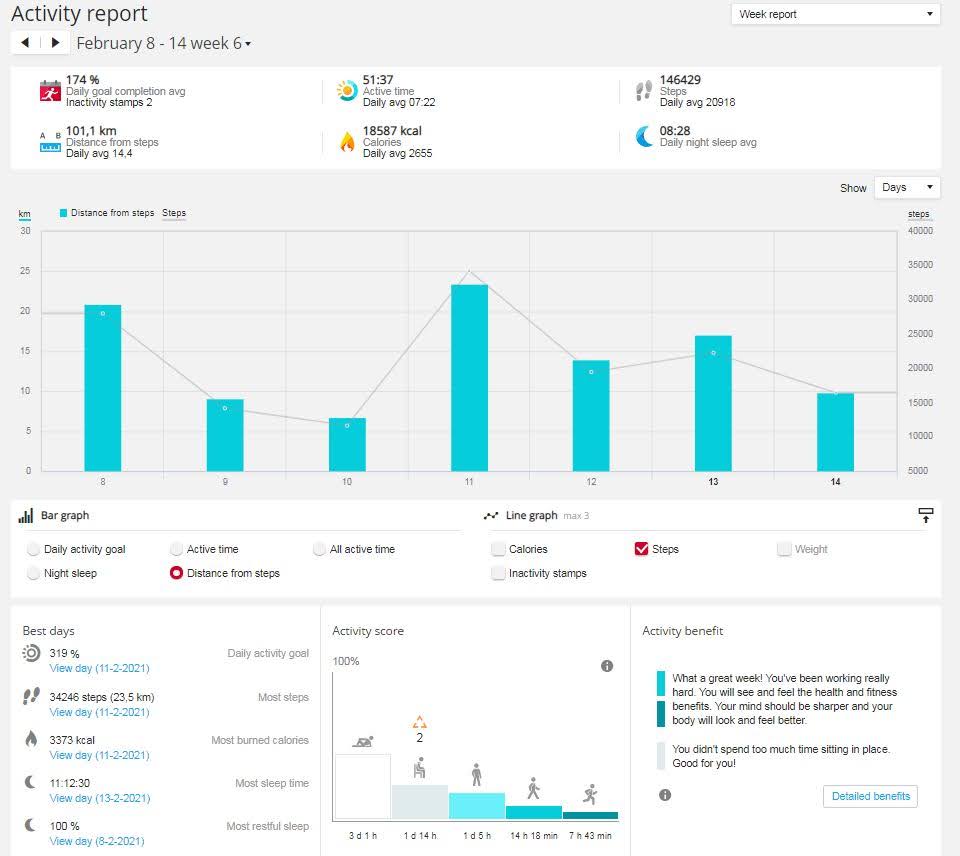Open the Detailed benefits button
Viewport: 960px width, 856px height.
tap(870, 796)
